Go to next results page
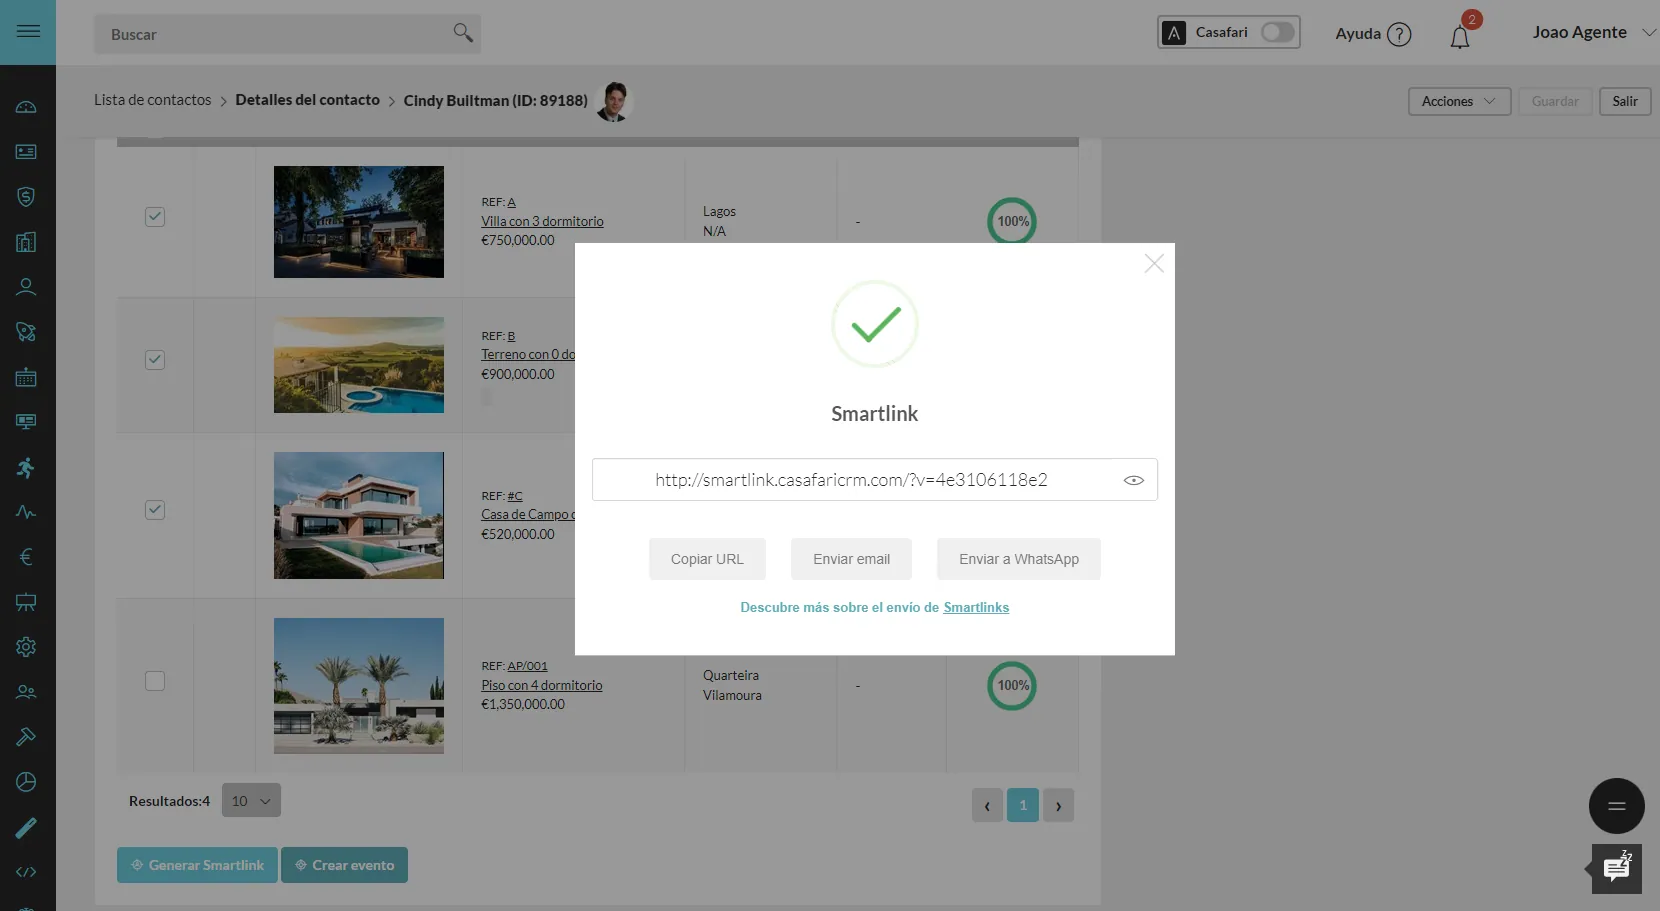This screenshot has height=911, width=1660. pyautogui.click(x=1058, y=805)
